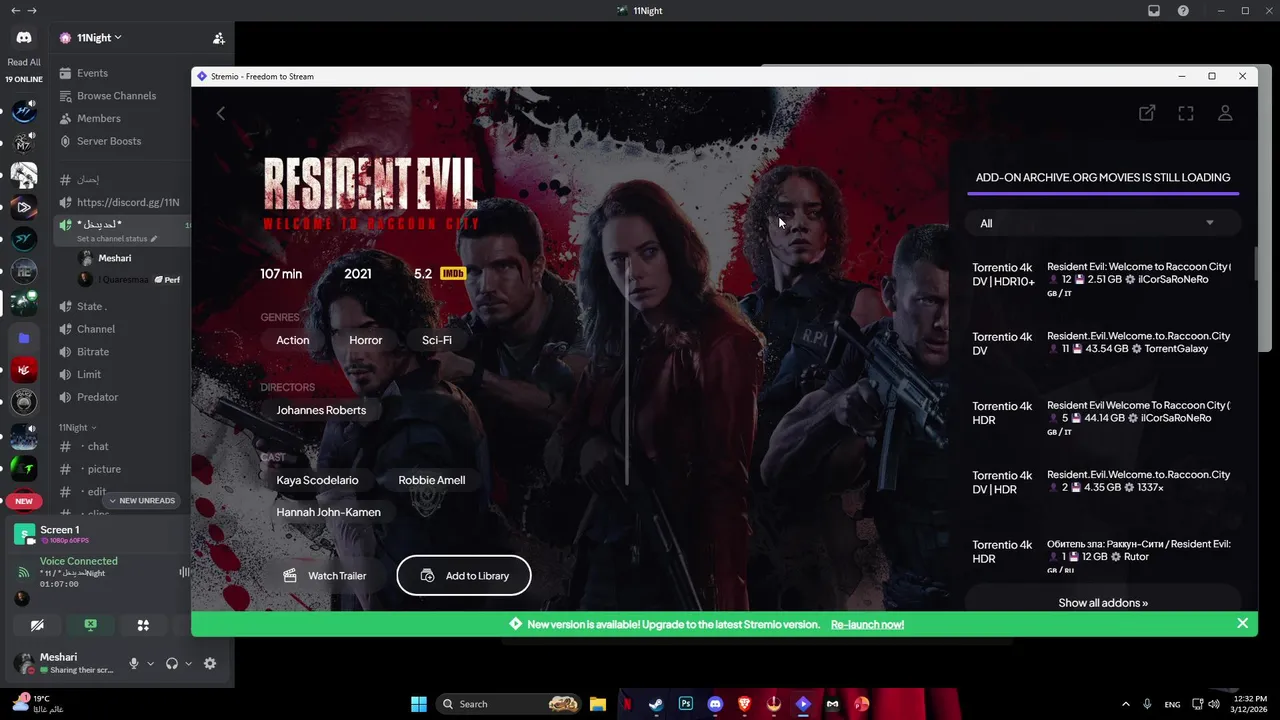
Task: Show hidden system tray icons
Action: 1125,704
